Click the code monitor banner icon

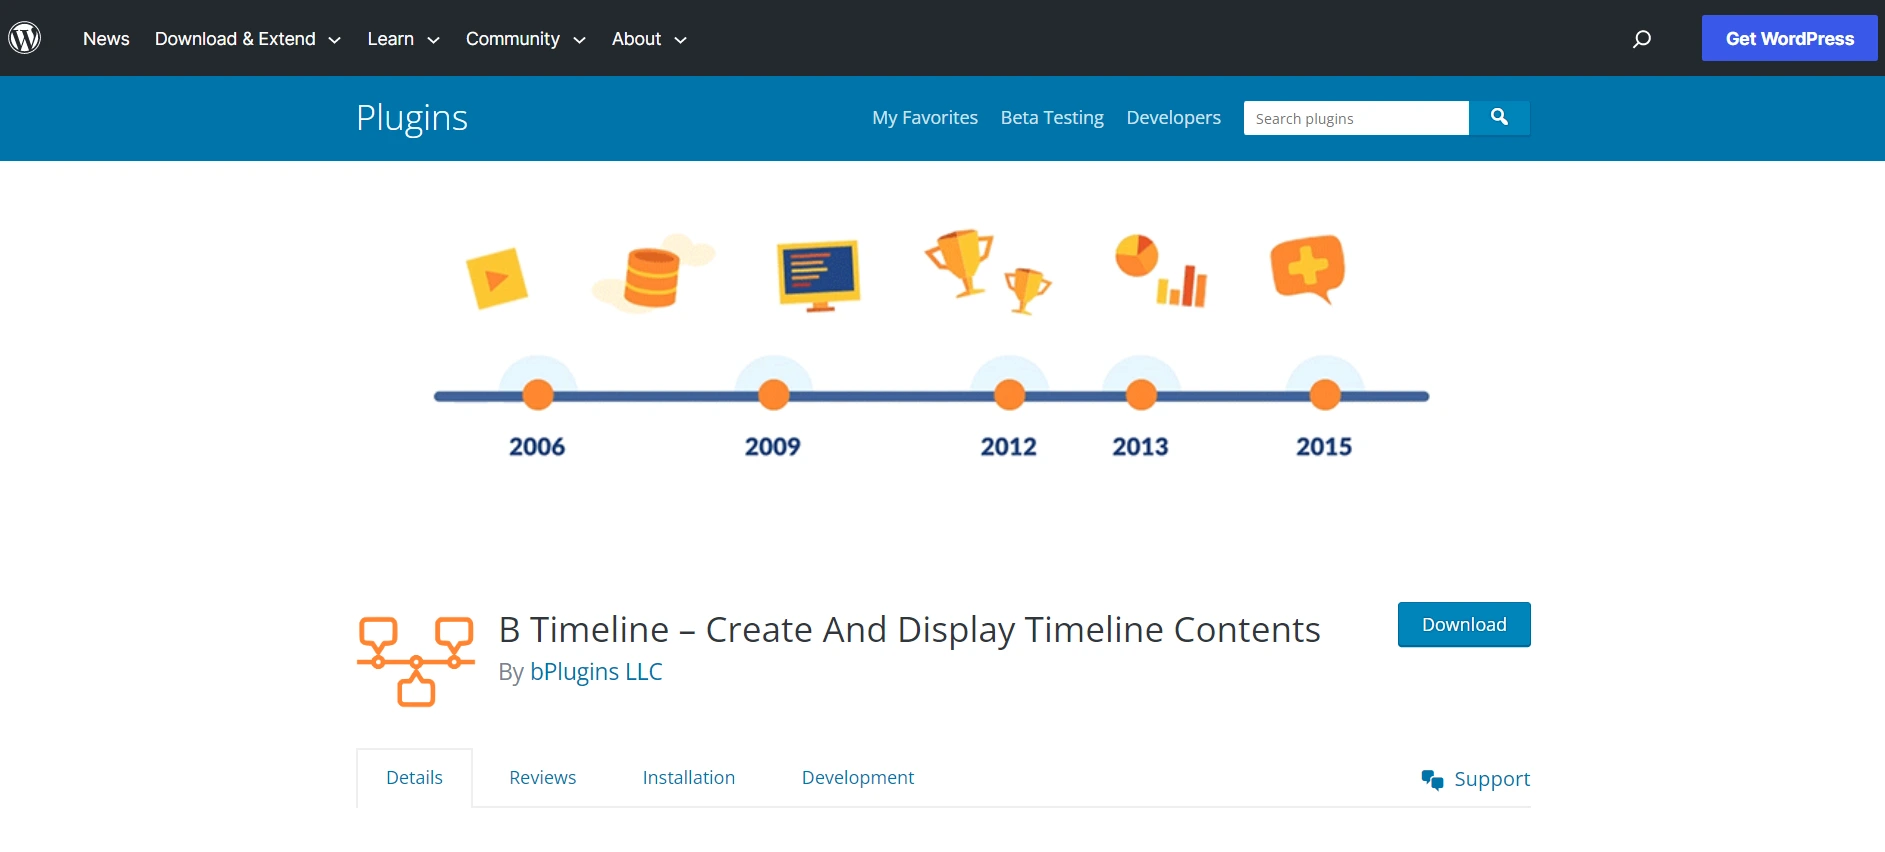(x=819, y=276)
